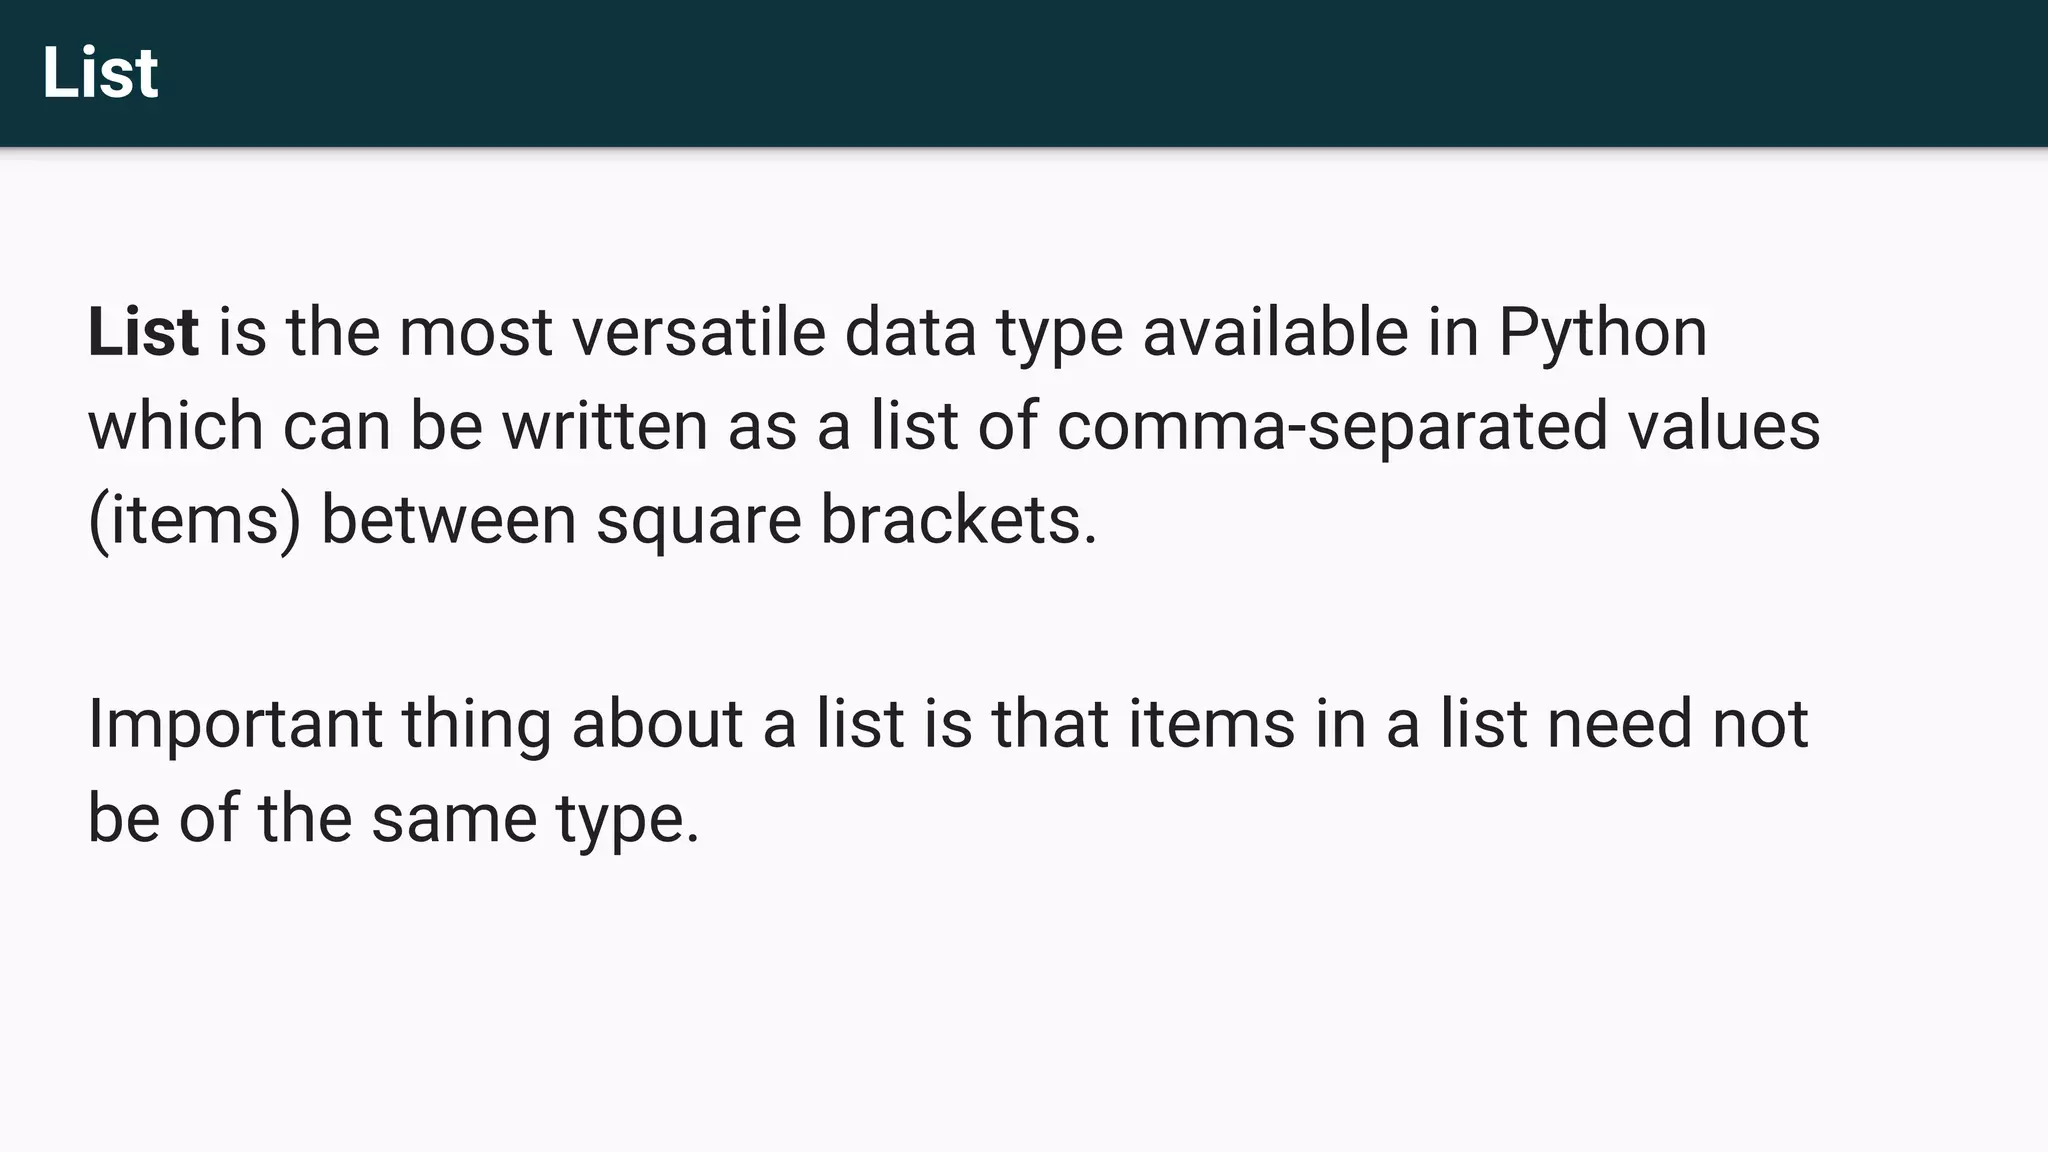Click the word "Python"
This screenshot has width=2048, height=1152.
click(x=1602, y=332)
